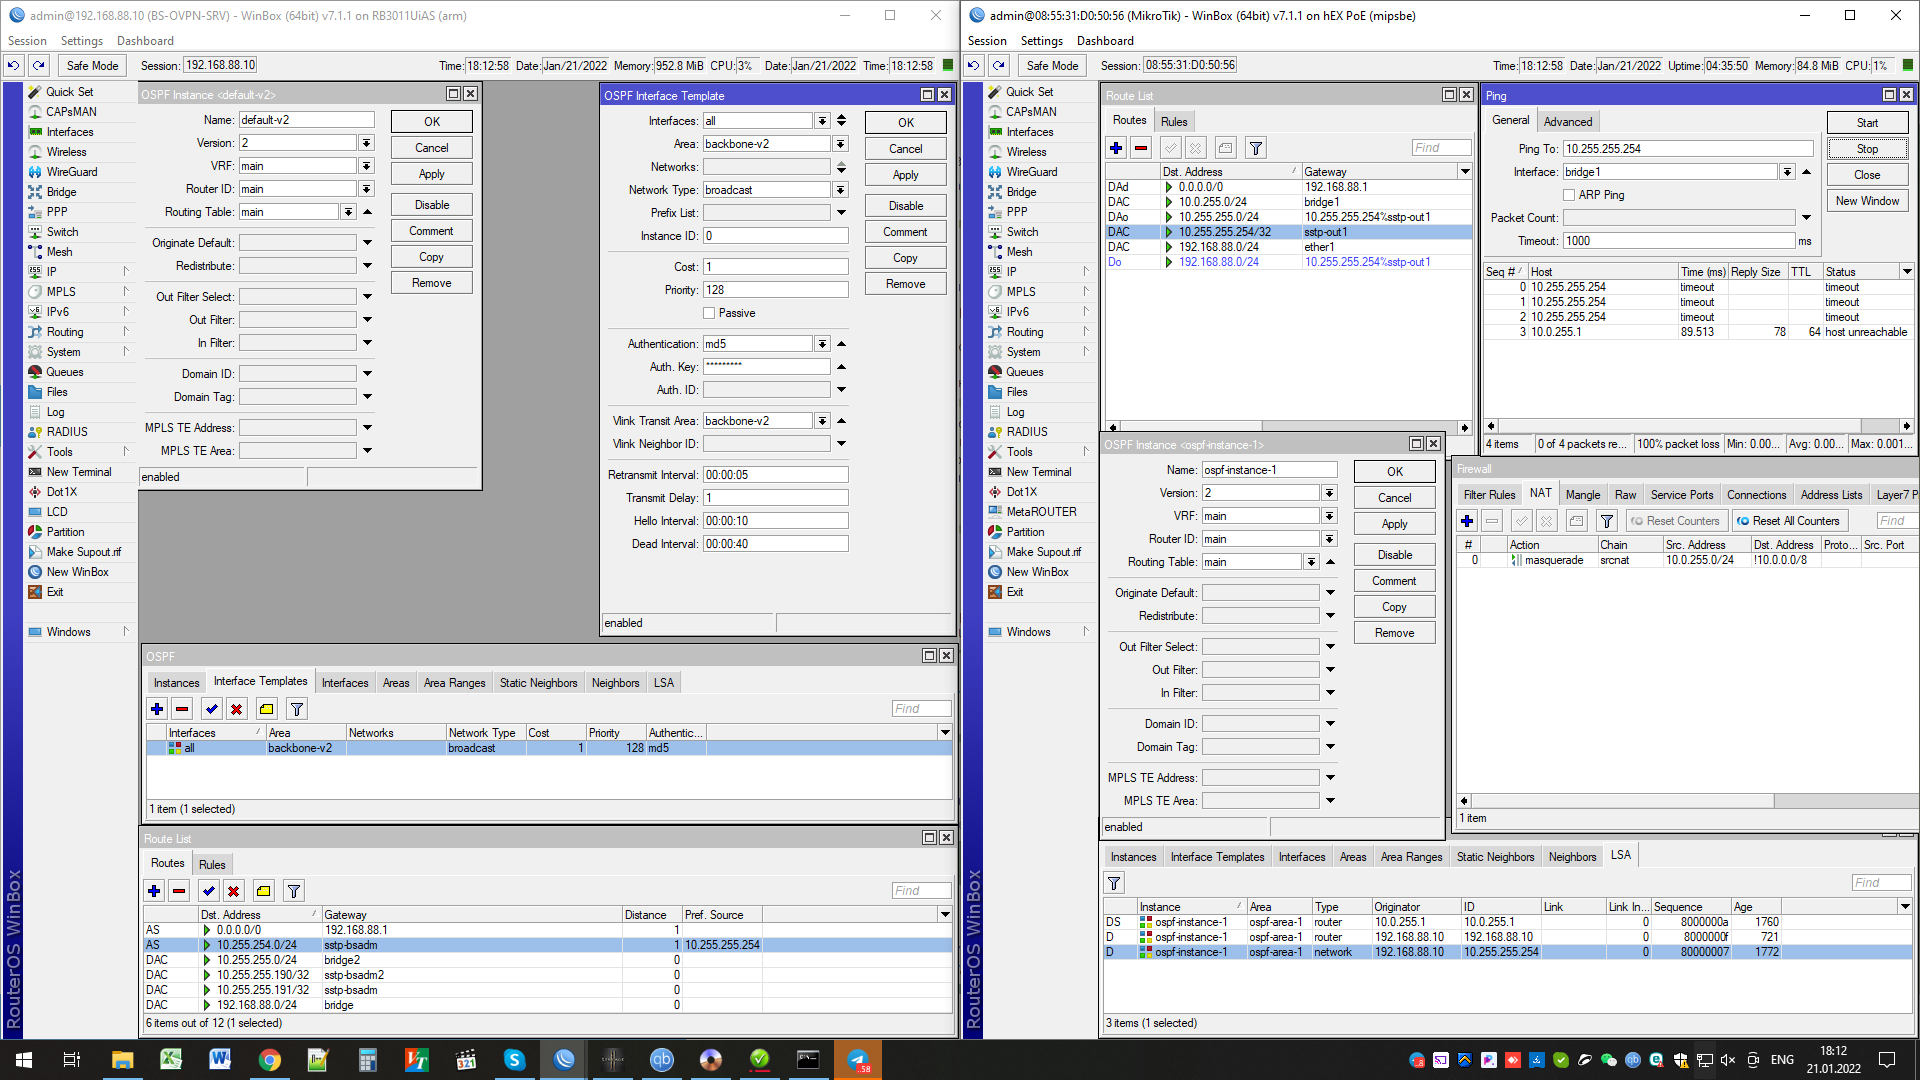The height and width of the screenshot is (1080, 1920).
Task: Click Priority field in OSPF Interface Template
Action: point(775,290)
